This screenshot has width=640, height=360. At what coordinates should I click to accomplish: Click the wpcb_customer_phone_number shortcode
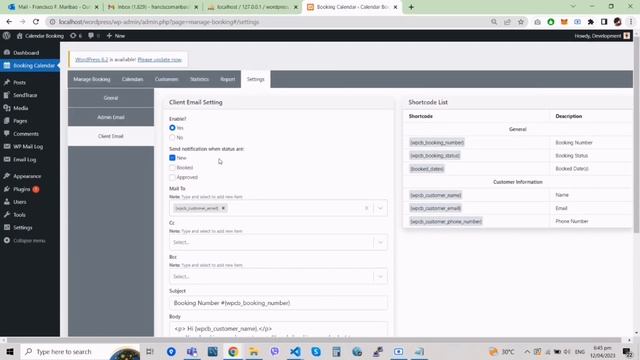coord(446,222)
